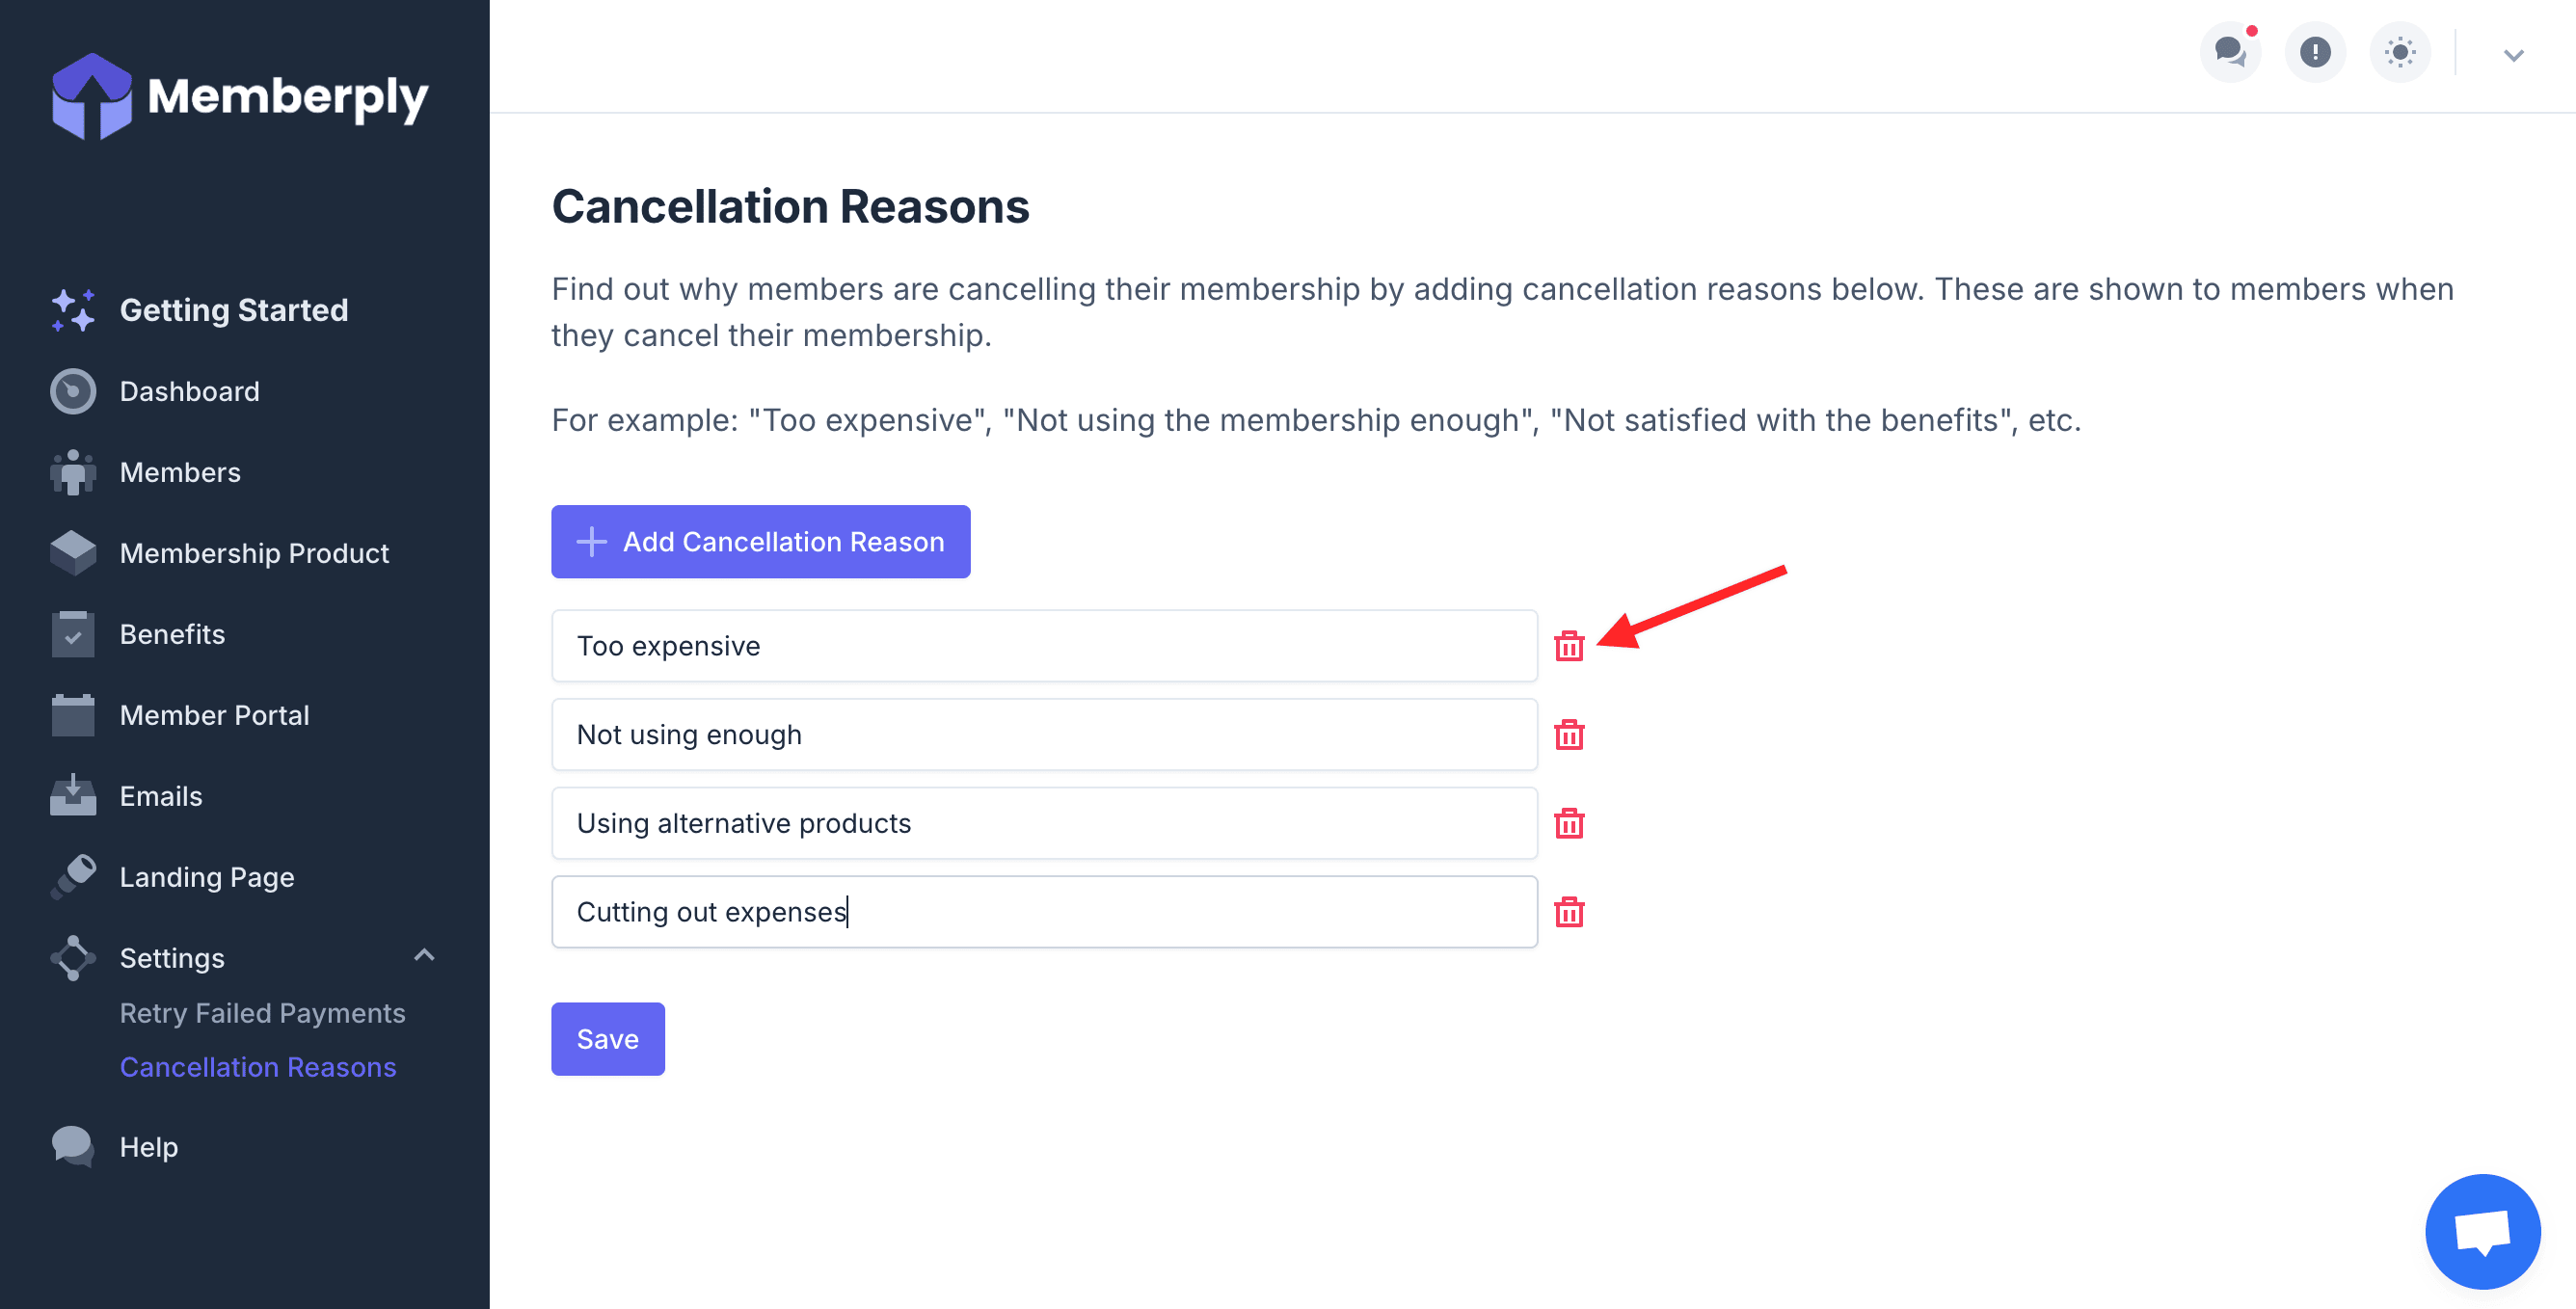This screenshot has width=2576, height=1309.
Task: Toggle the light/dark theme sun icon
Action: point(2399,52)
